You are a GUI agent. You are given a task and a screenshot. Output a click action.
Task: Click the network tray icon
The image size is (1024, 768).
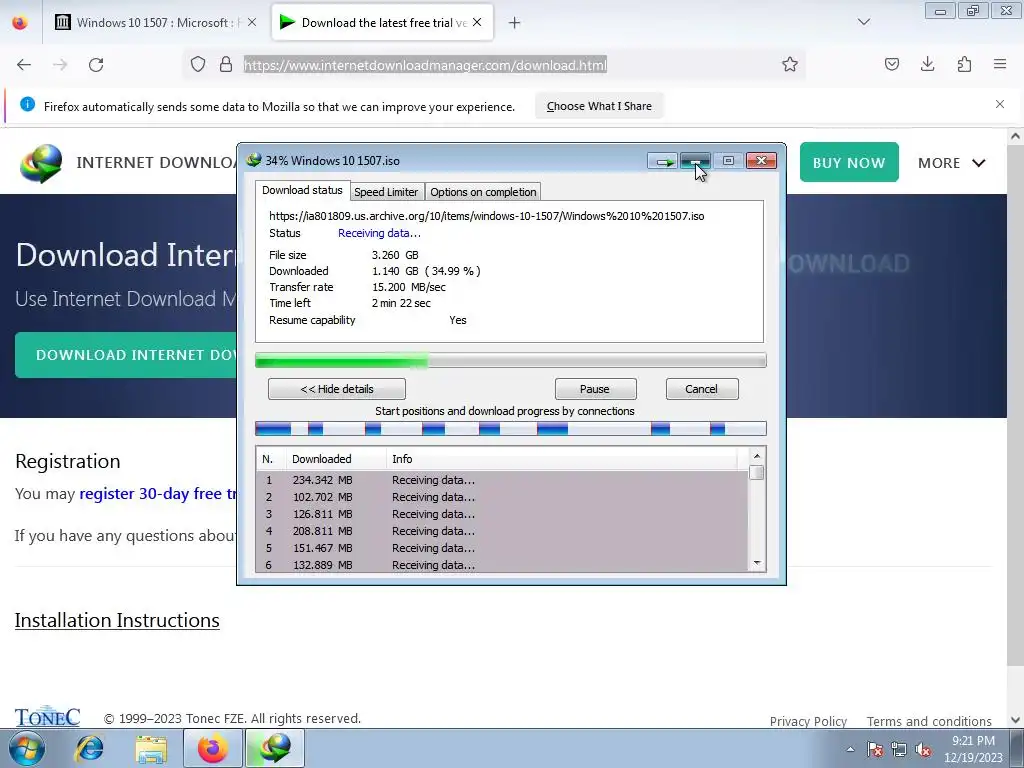point(899,749)
